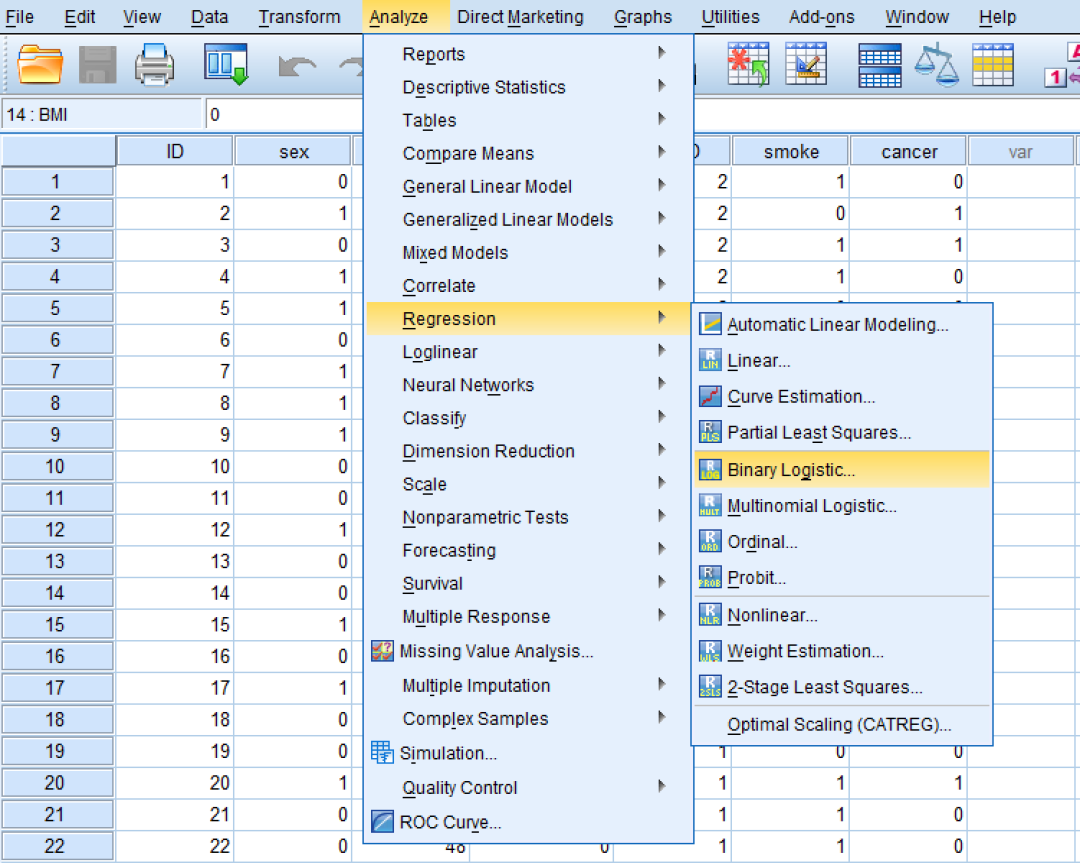Open ROC Curve analysis
1080x863 pixels.
528,822
